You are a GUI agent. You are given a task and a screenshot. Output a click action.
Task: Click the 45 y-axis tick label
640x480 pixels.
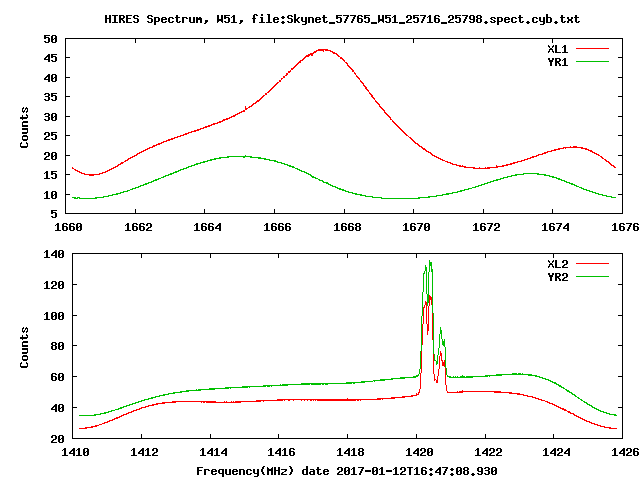(51, 58)
